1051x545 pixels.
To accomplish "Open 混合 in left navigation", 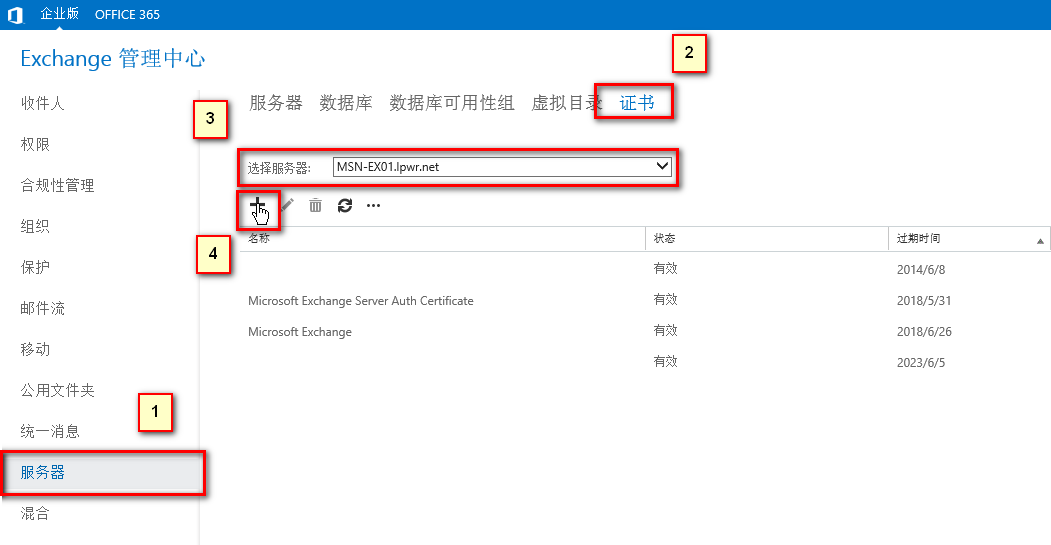I will pyautogui.click(x=35, y=513).
